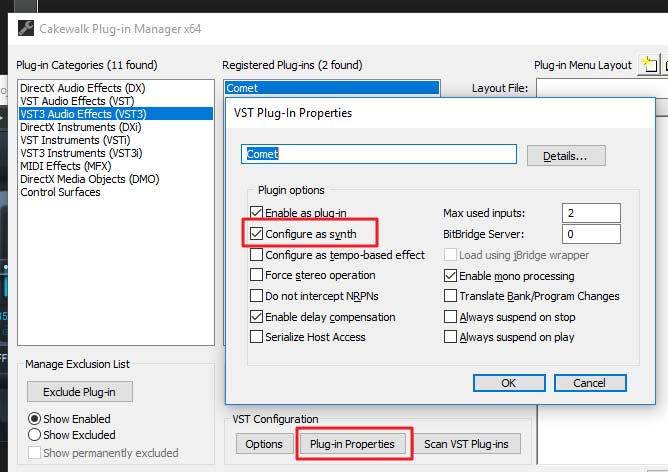Click the Scan VST Plug-ins button
Image resolution: width=668 pixels, height=472 pixels.
[x=466, y=443]
